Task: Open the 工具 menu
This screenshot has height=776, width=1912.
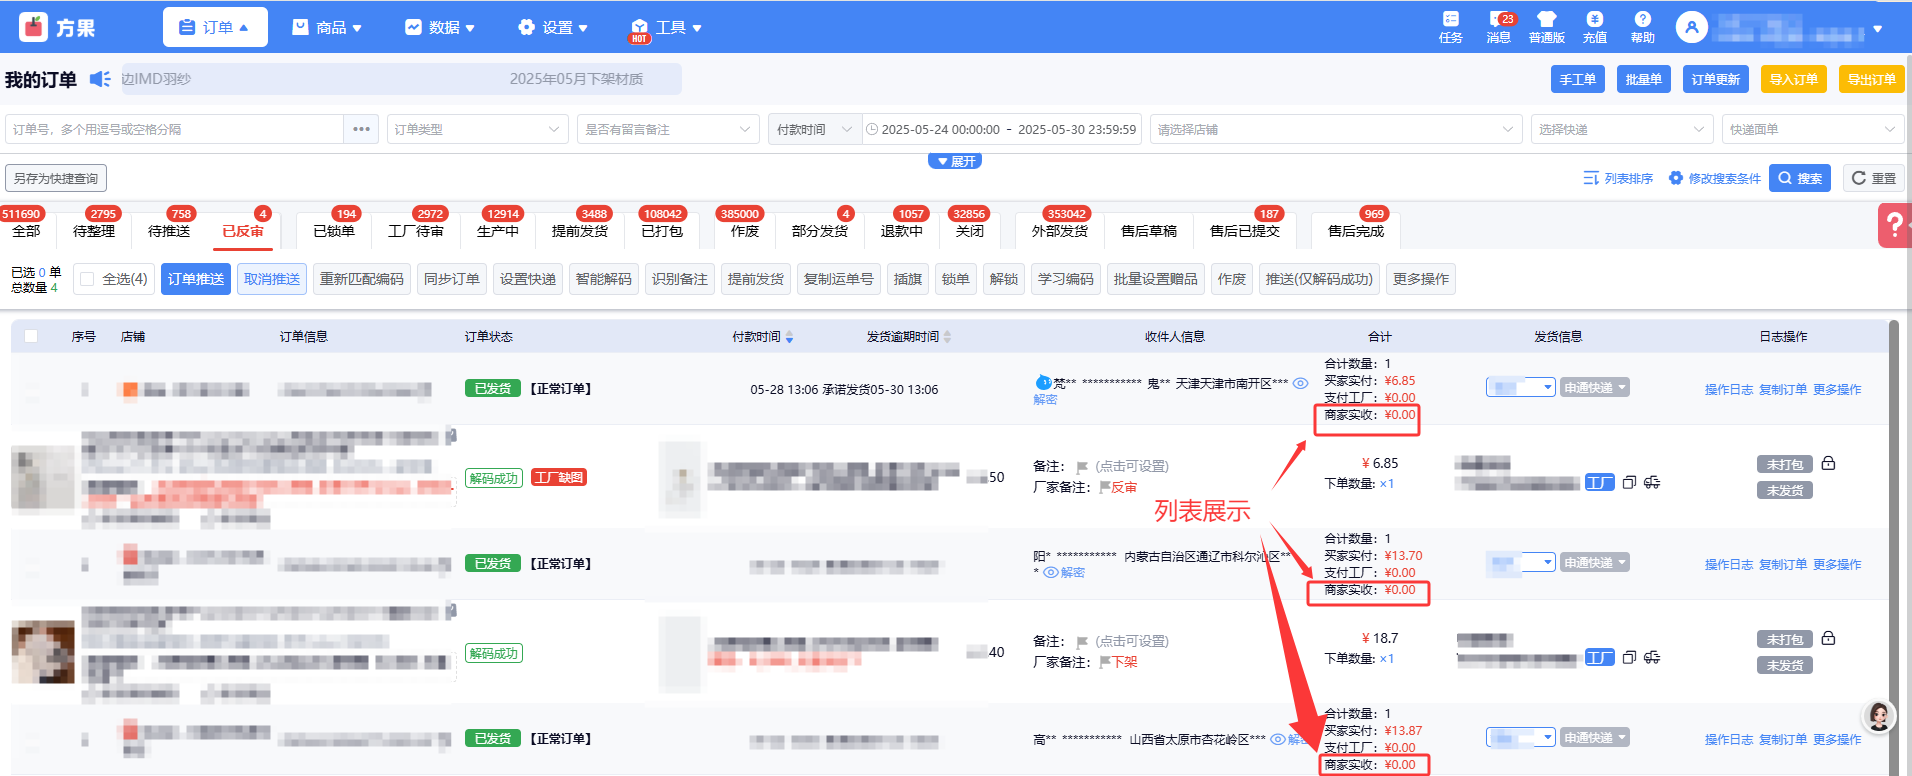Action: [x=666, y=27]
